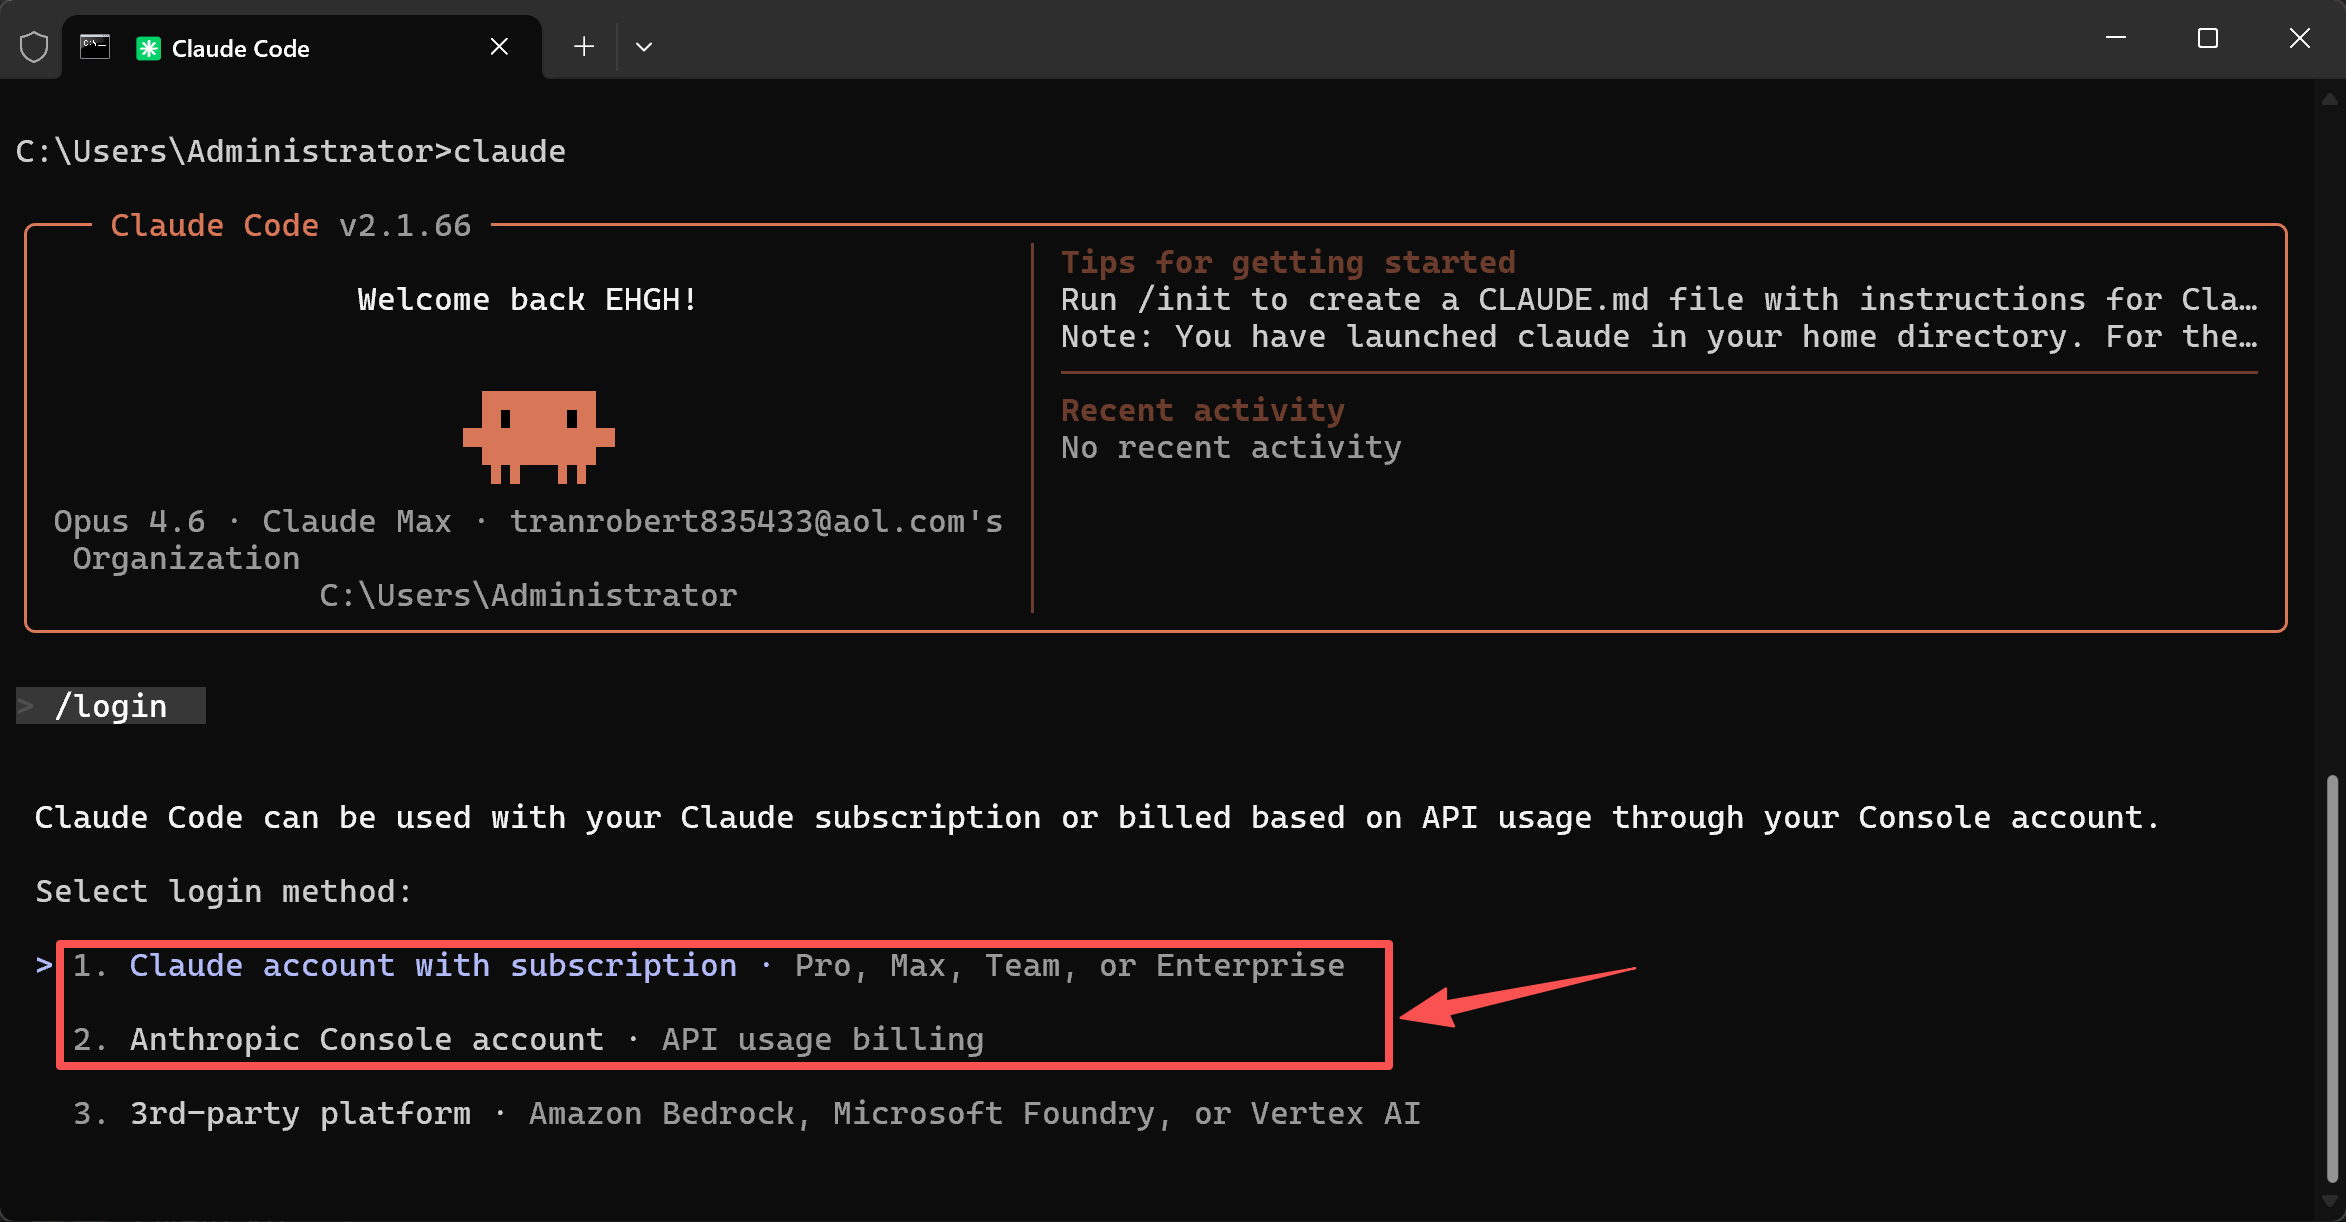Image resolution: width=2346 pixels, height=1222 pixels.
Task: Close the Claude Code tab
Action: point(499,47)
